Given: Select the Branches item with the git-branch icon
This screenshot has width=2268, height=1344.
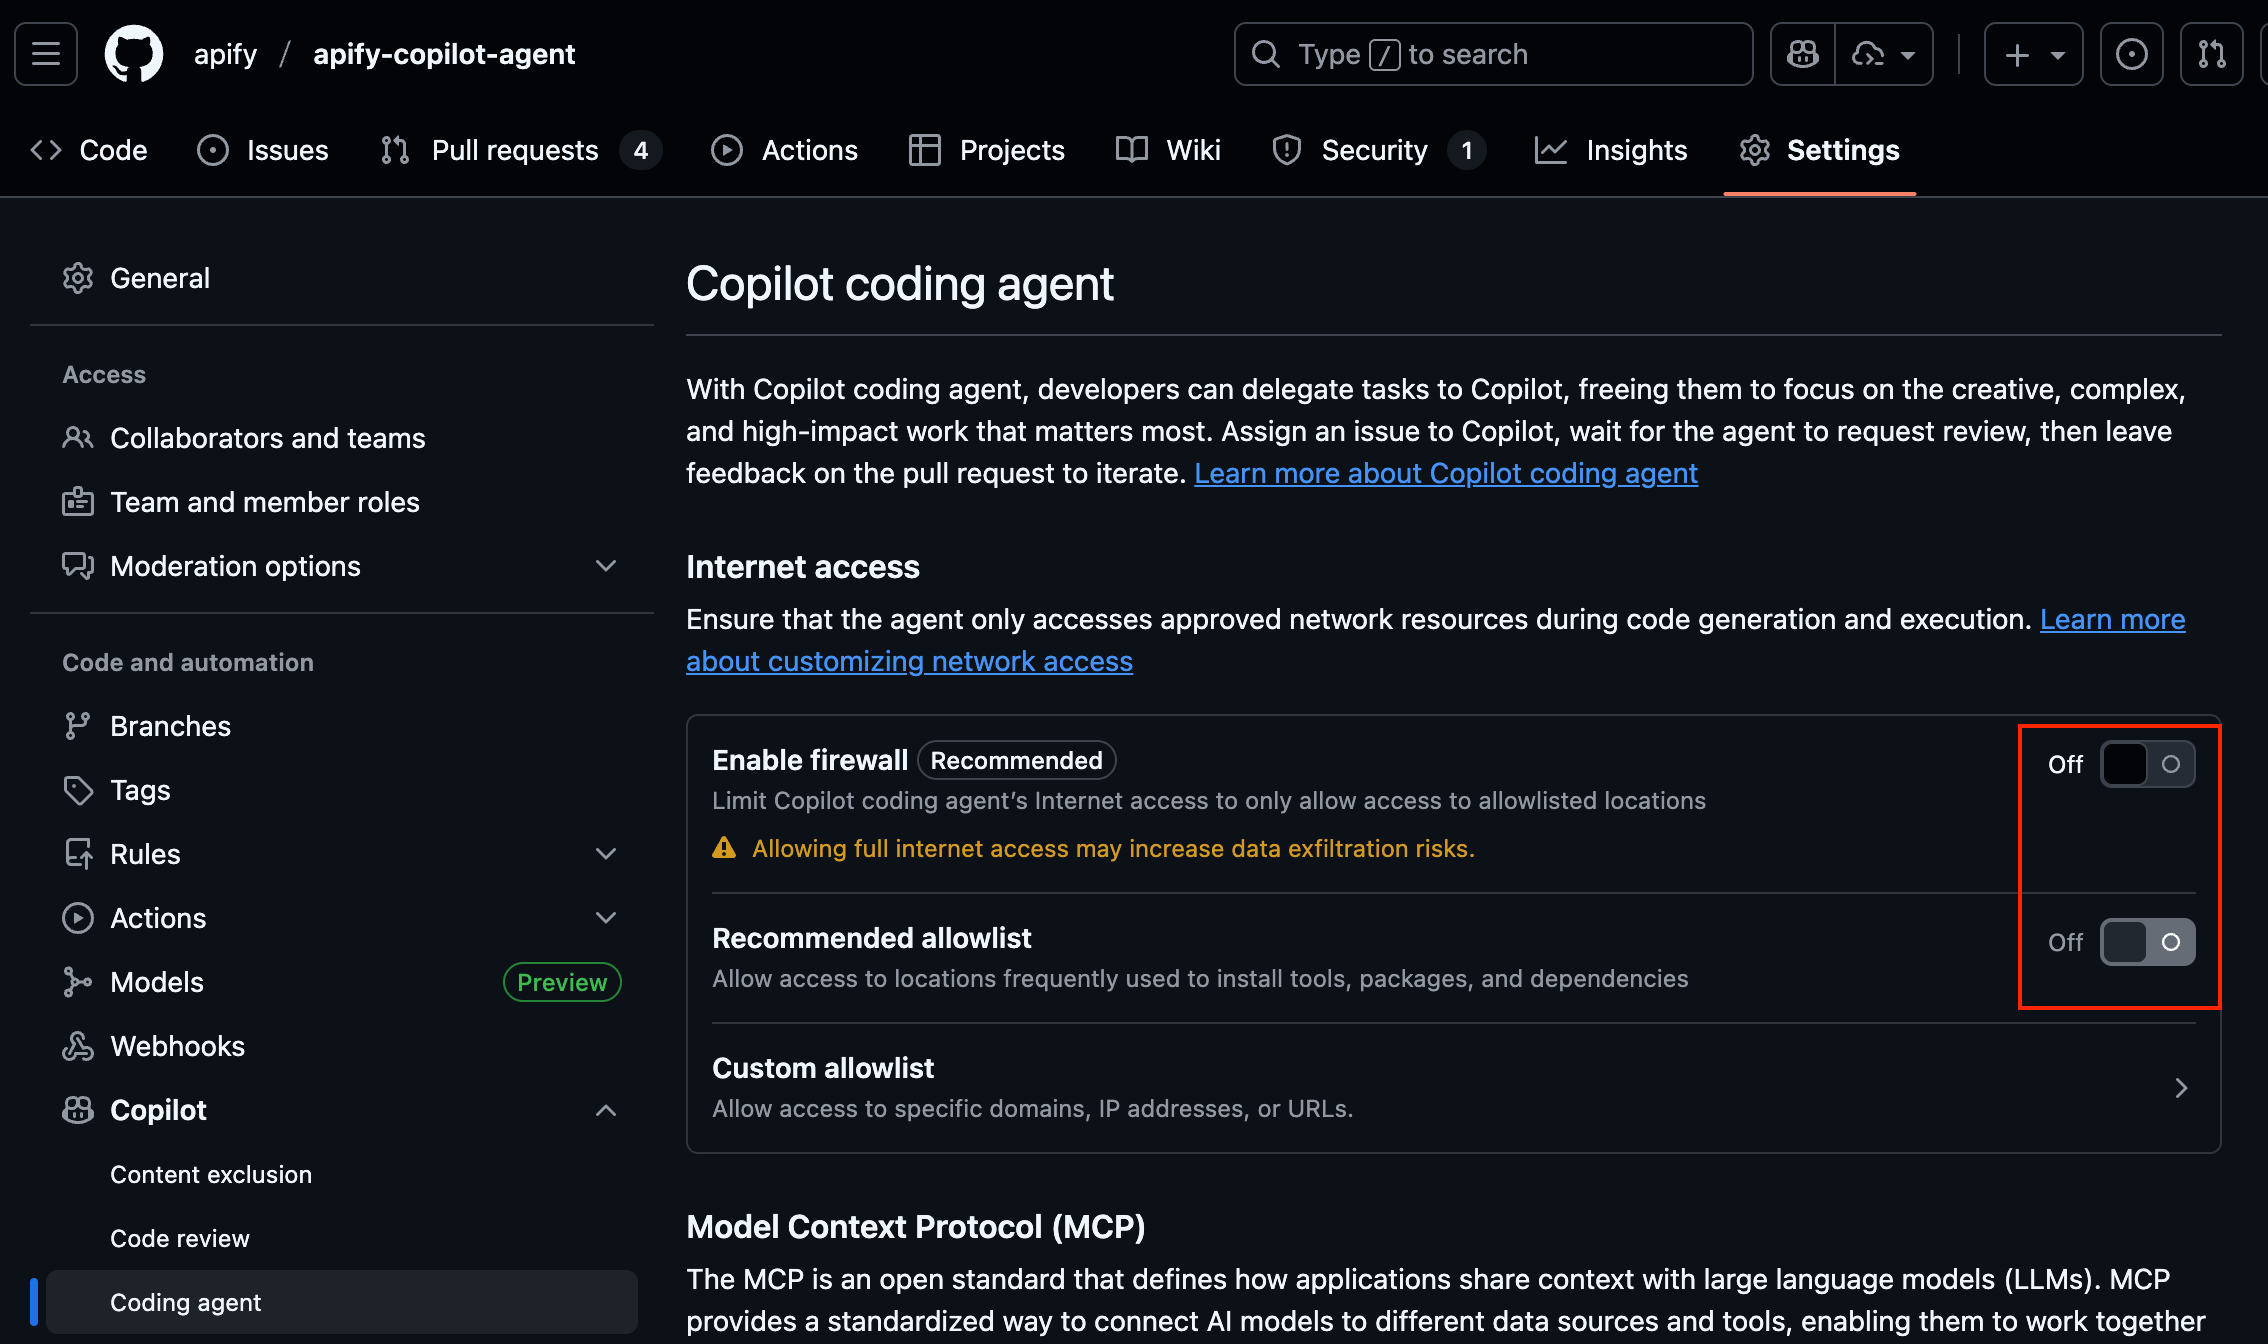Looking at the screenshot, I should coord(78,725).
